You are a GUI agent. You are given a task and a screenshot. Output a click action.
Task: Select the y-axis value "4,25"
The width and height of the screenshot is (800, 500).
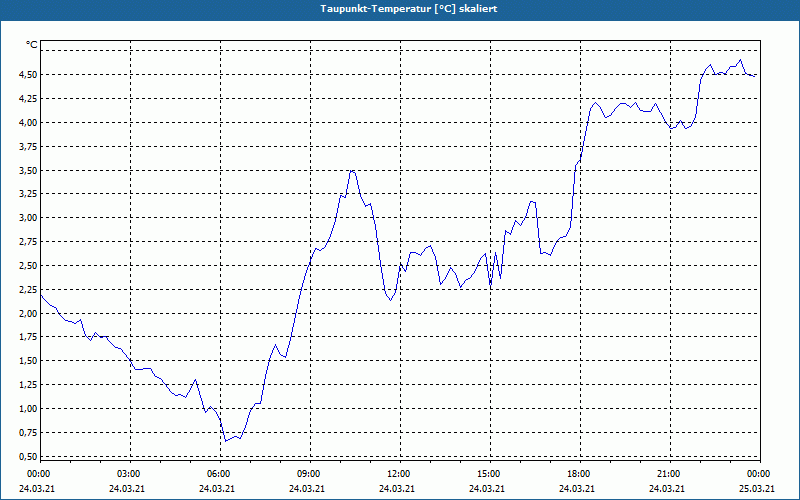pos(29,98)
